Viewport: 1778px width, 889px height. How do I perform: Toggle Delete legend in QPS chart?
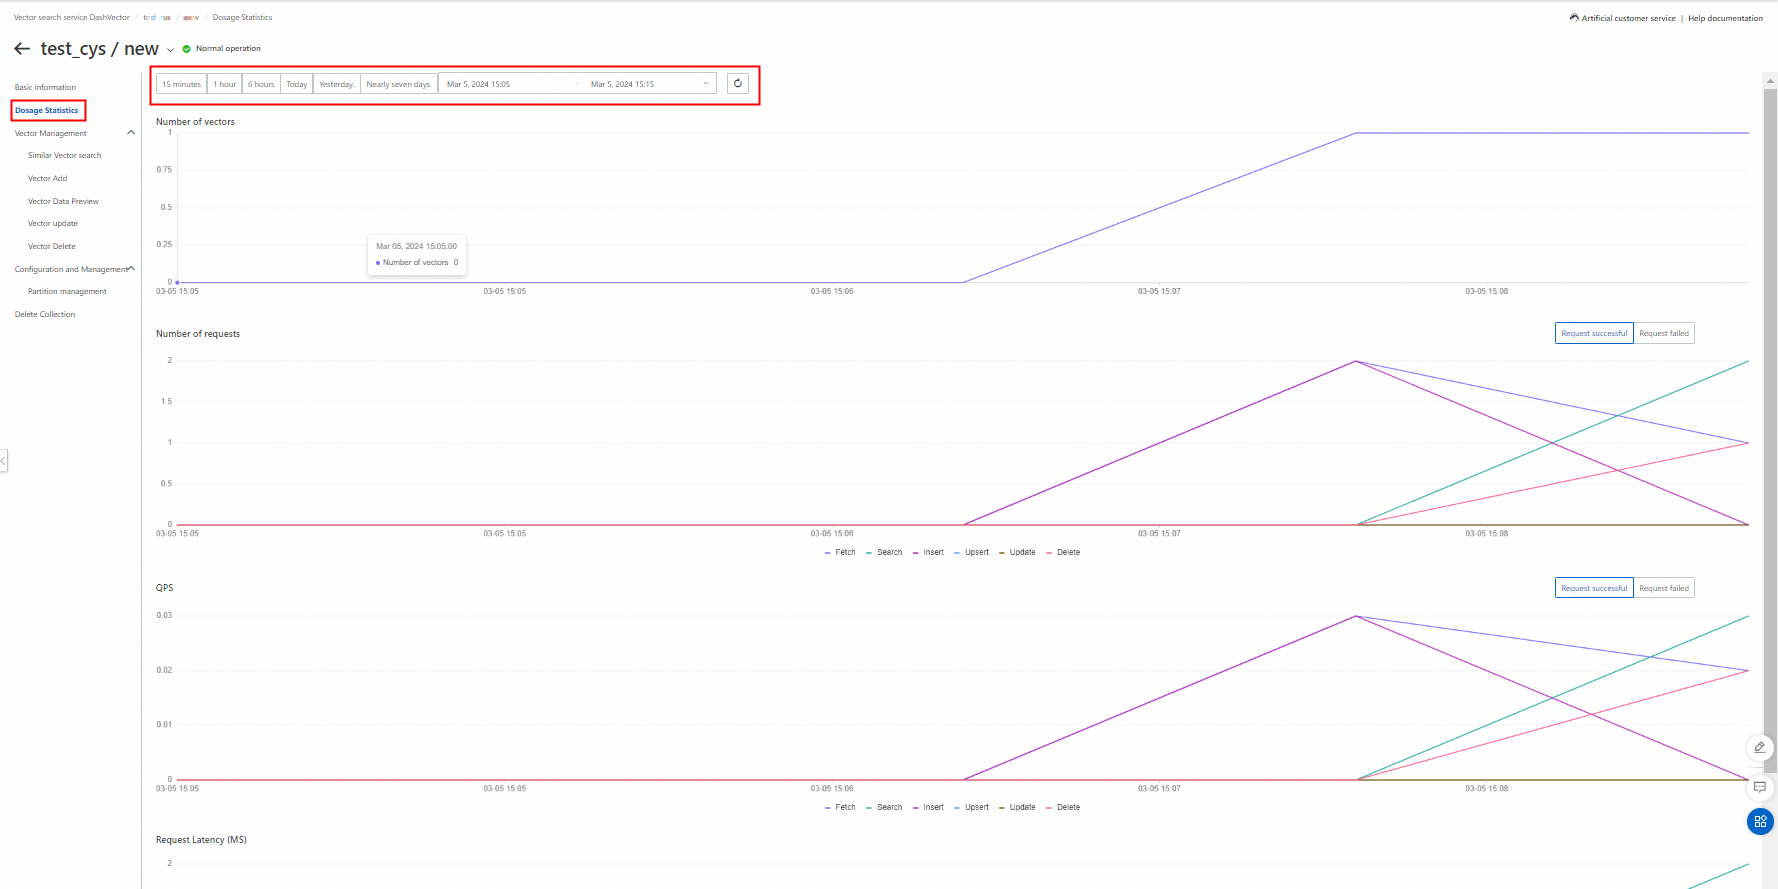click(1063, 807)
